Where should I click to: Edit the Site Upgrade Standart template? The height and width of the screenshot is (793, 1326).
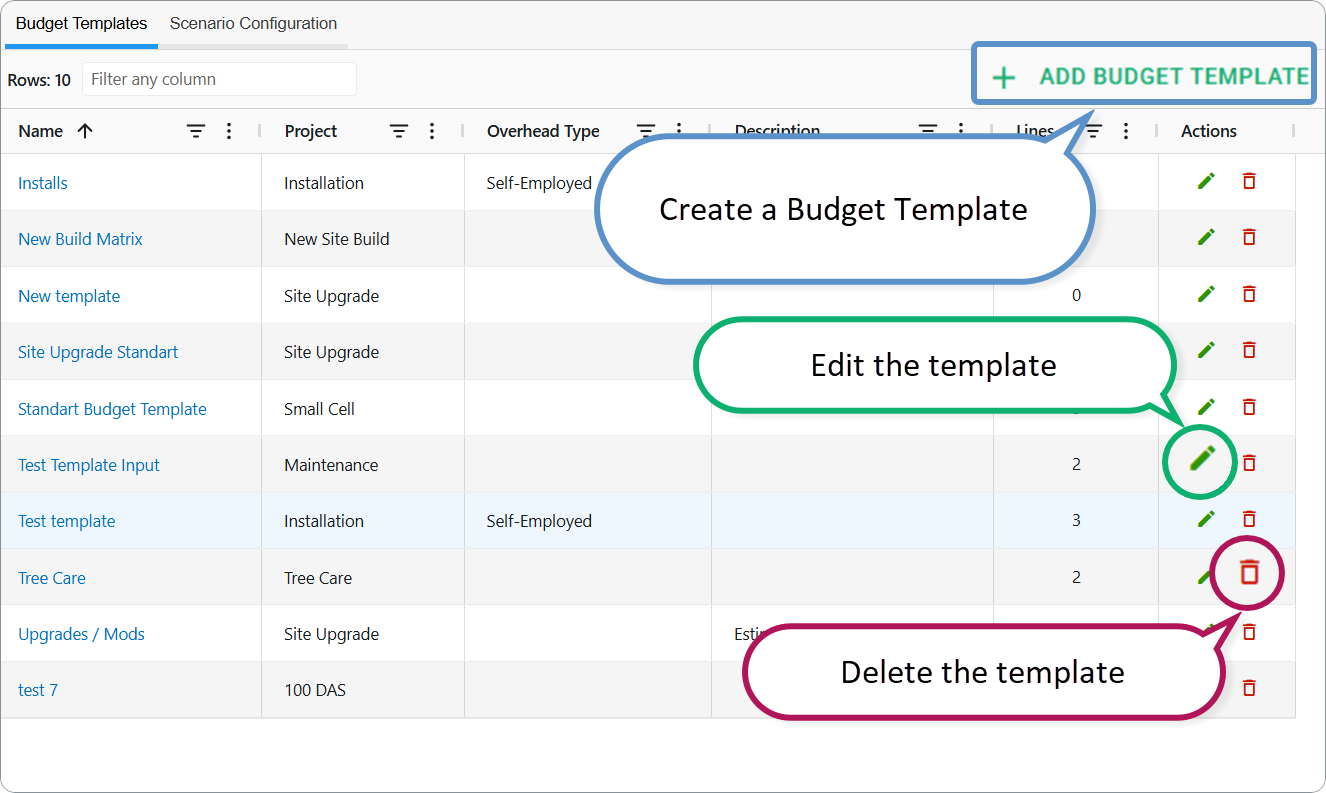click(x=1207, y=350)
